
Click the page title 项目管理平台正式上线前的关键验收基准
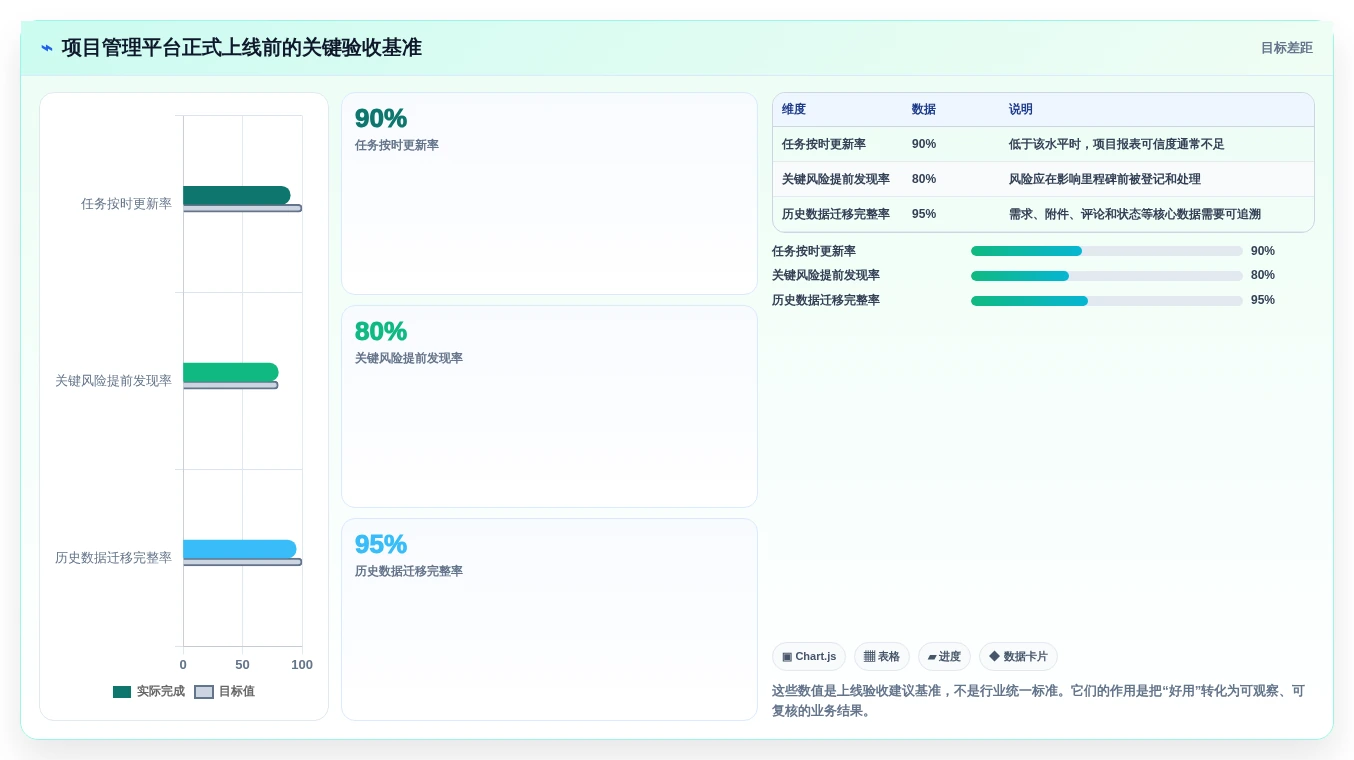point(242,48)
